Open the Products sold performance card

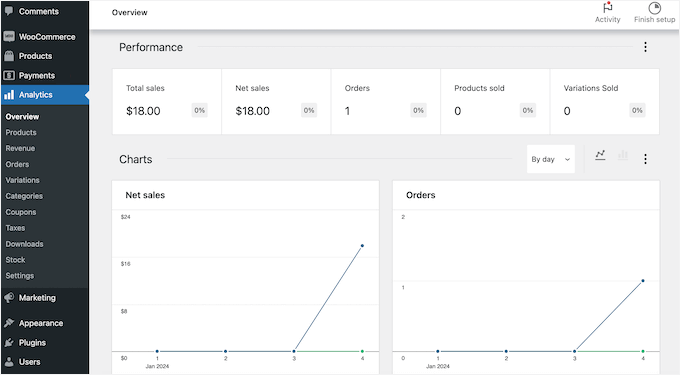[495, 101]
